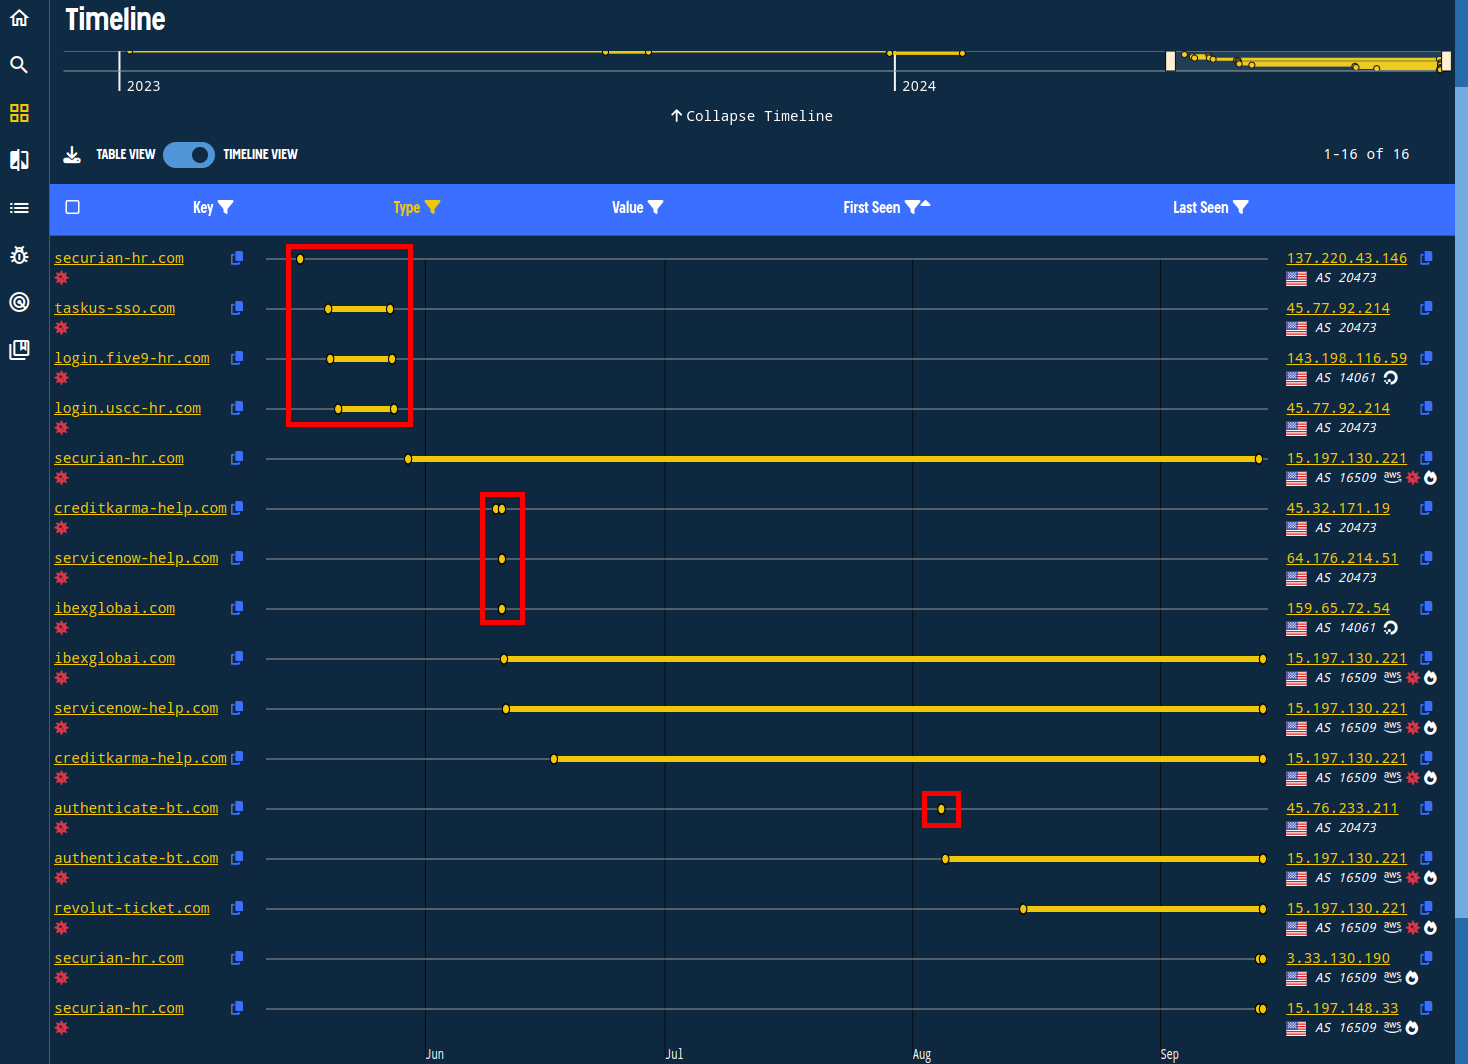Open the Type column filter
1468x1064 pixels.
[x=433, y=207]
